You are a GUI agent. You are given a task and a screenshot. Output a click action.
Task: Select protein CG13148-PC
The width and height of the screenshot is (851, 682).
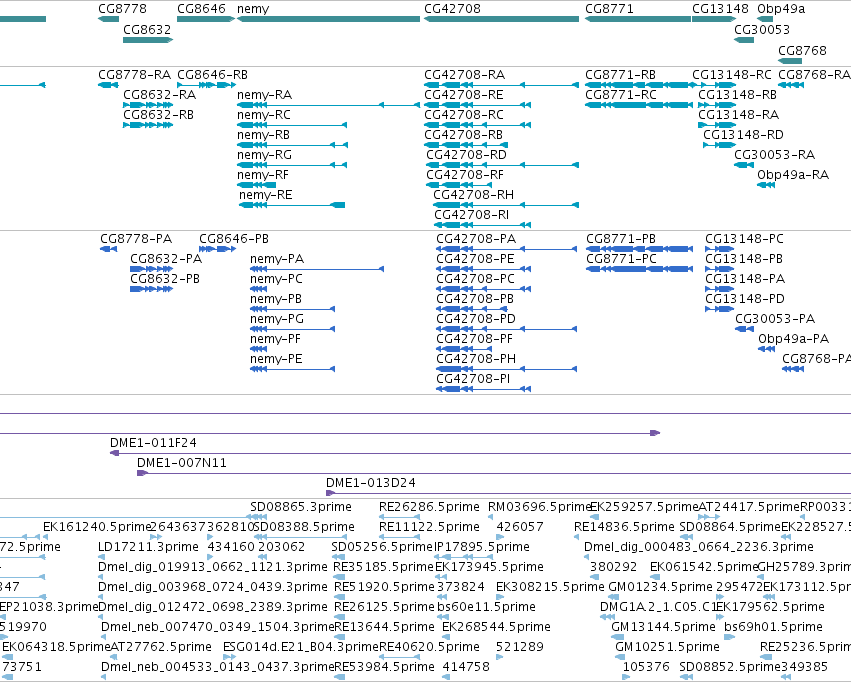[720, 248]
